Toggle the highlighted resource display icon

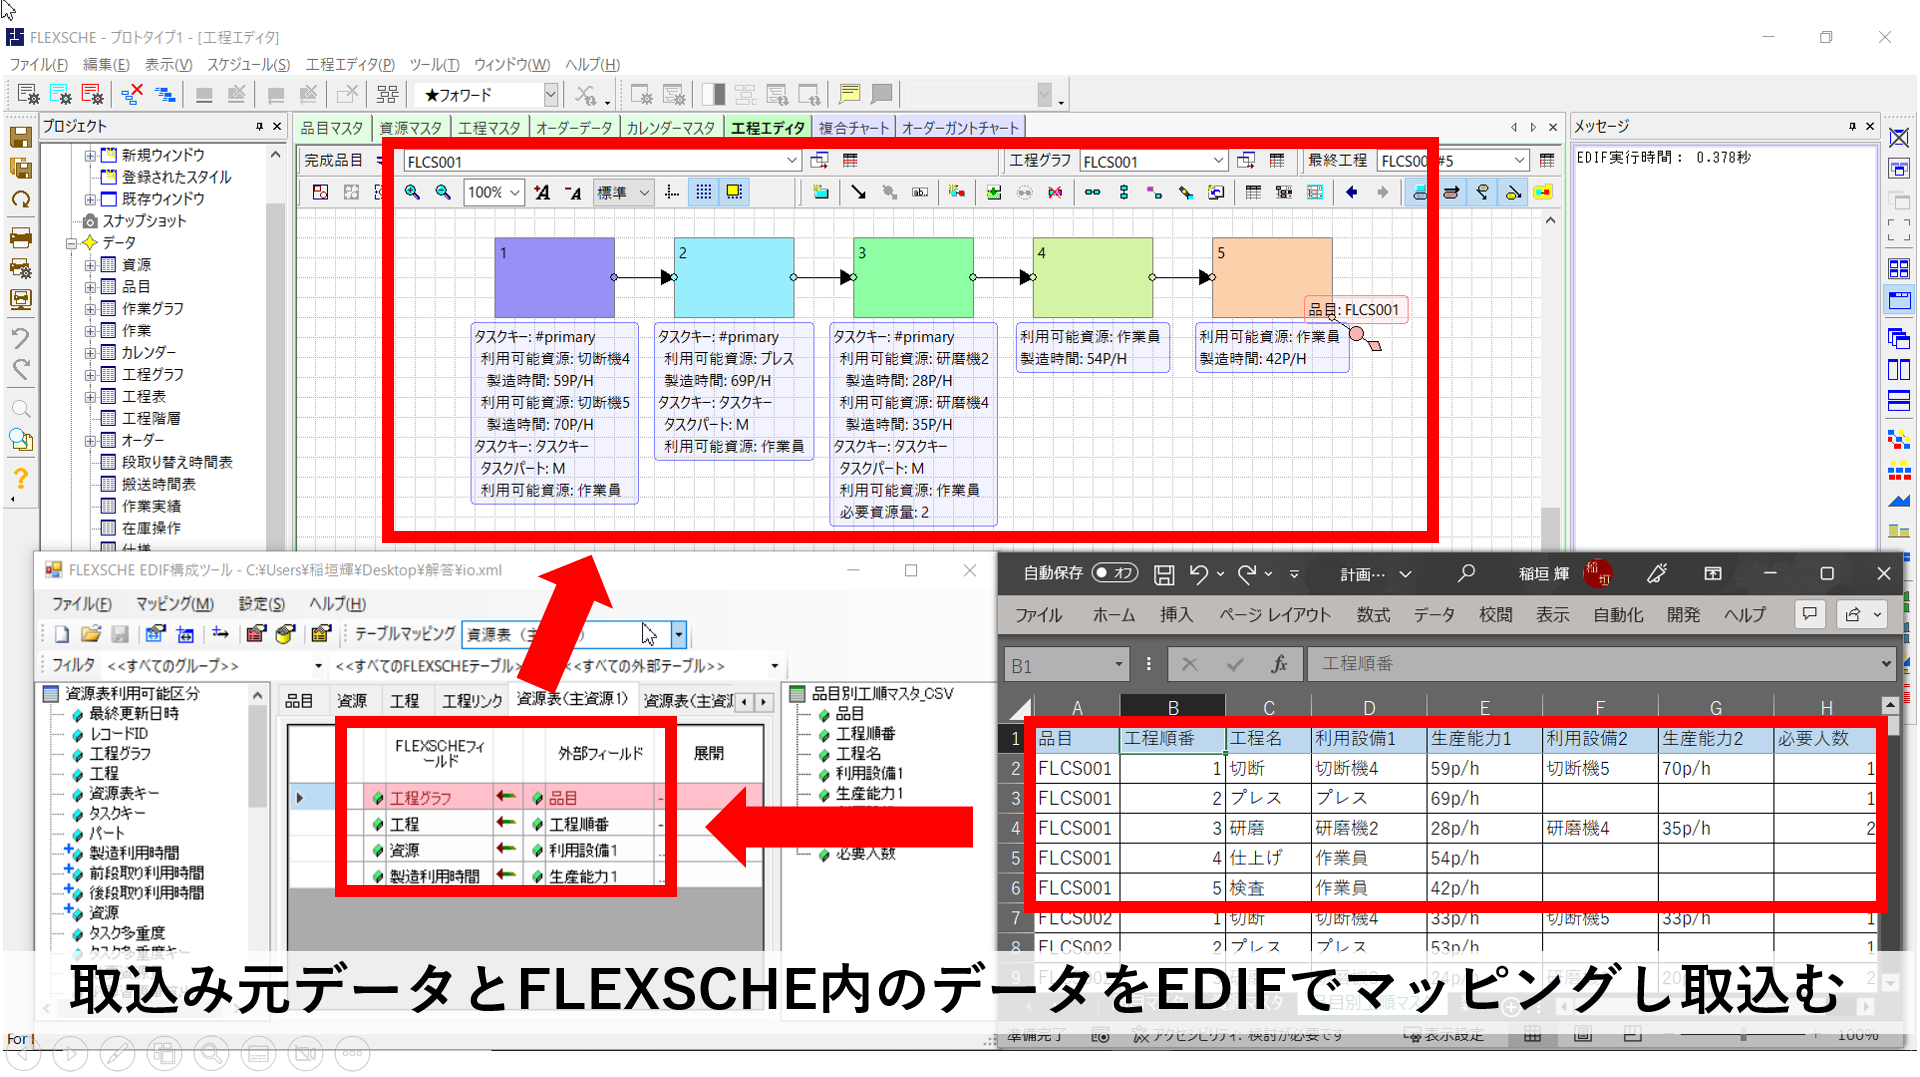pyautogui.click(x=1420, y=192)
